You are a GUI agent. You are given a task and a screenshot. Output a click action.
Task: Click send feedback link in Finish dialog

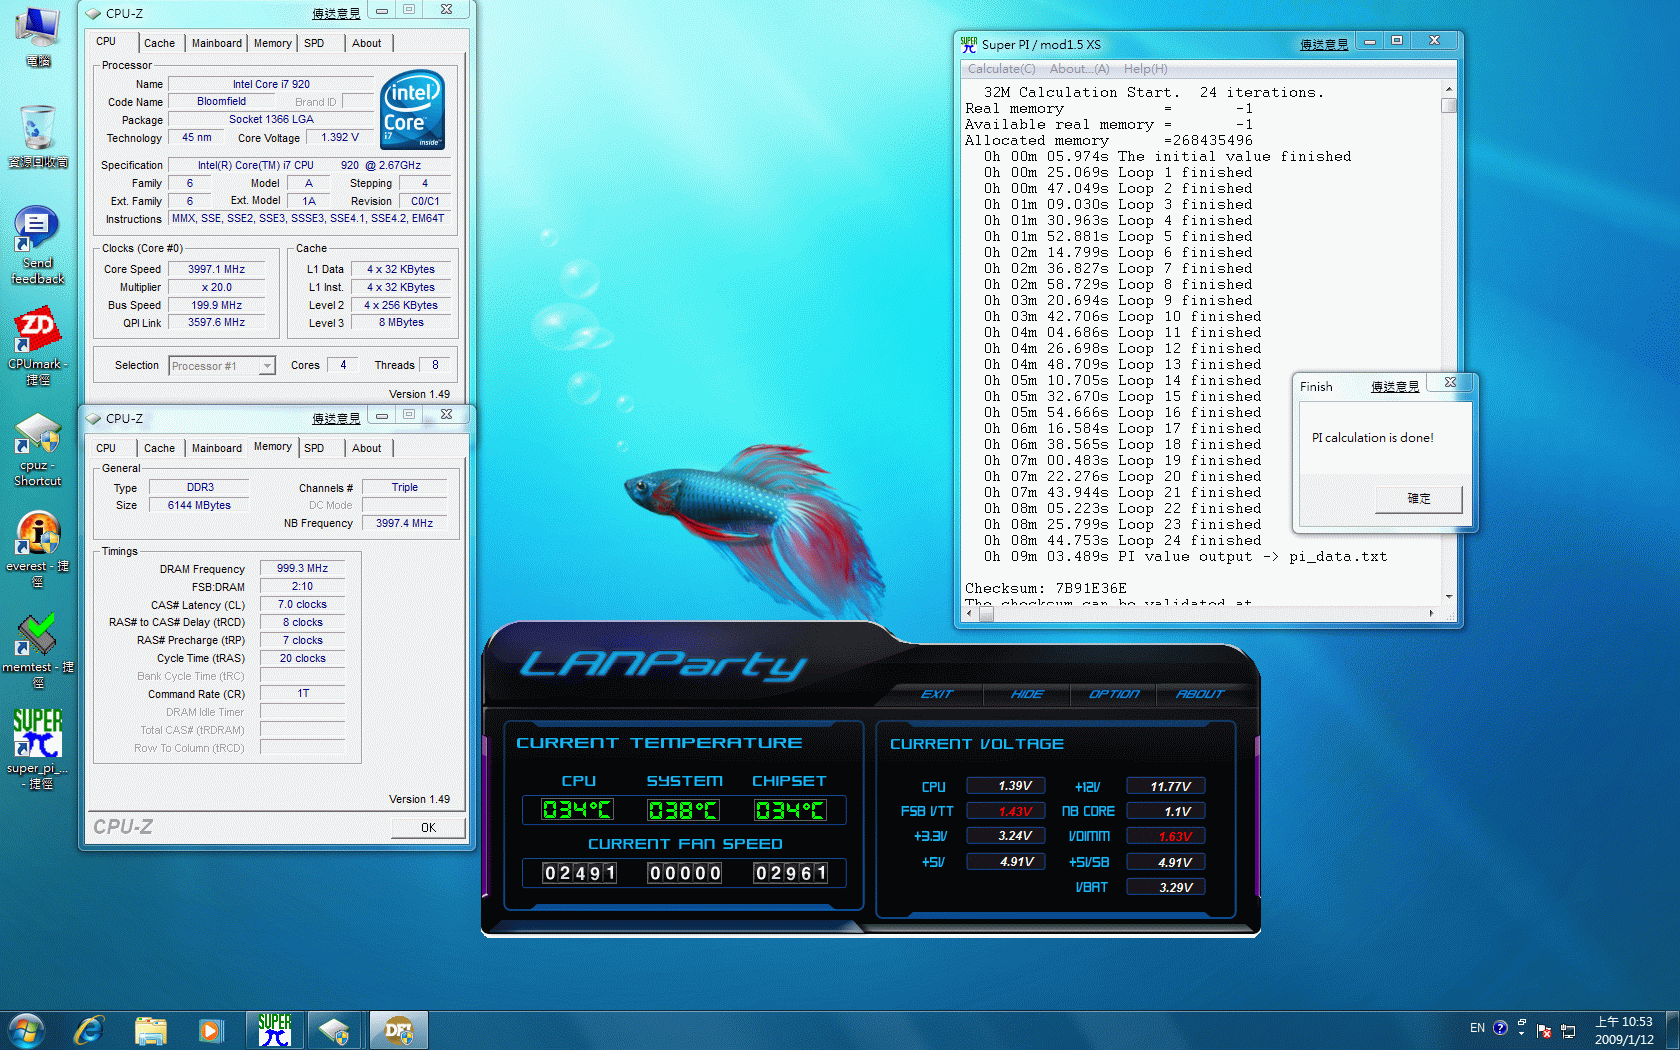[1395, 386]
